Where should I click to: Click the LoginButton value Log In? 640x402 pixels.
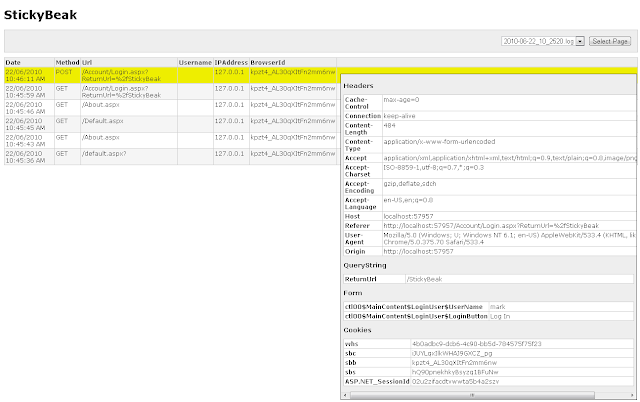click(x=500, y=316)
